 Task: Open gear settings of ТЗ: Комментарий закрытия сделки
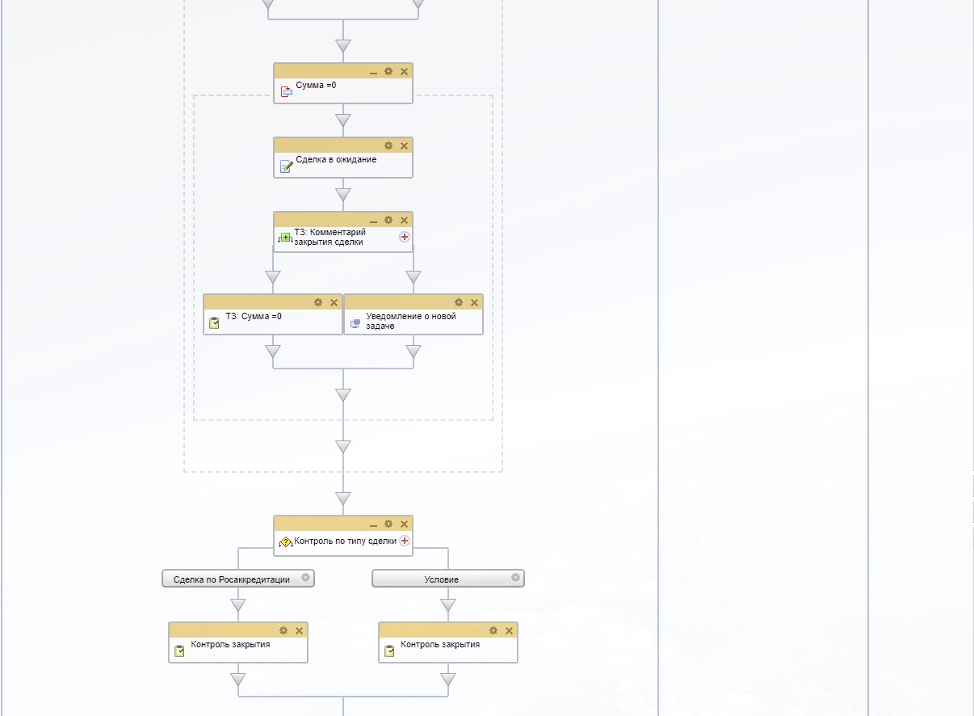(389, 220)
